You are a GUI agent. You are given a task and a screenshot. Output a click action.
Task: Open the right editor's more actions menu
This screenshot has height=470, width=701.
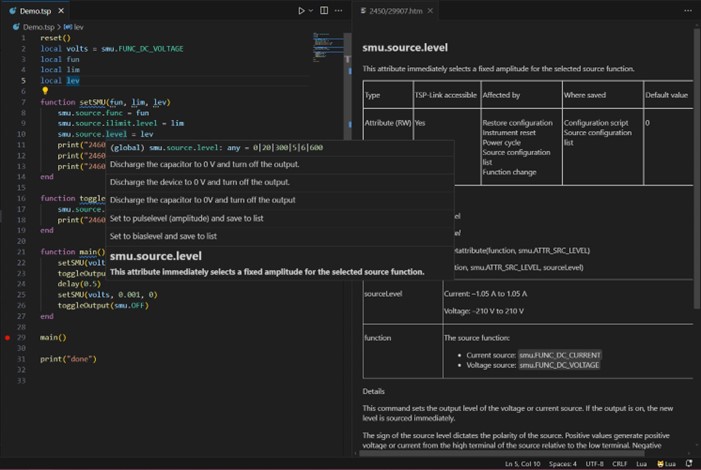coord(687,11)
